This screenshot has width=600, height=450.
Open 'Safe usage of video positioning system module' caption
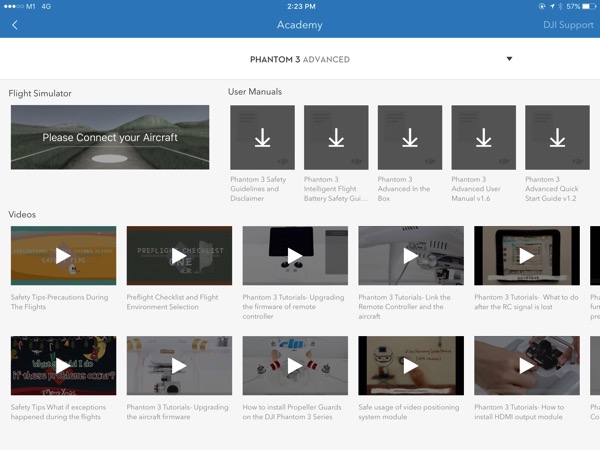[x=409, y=412]
